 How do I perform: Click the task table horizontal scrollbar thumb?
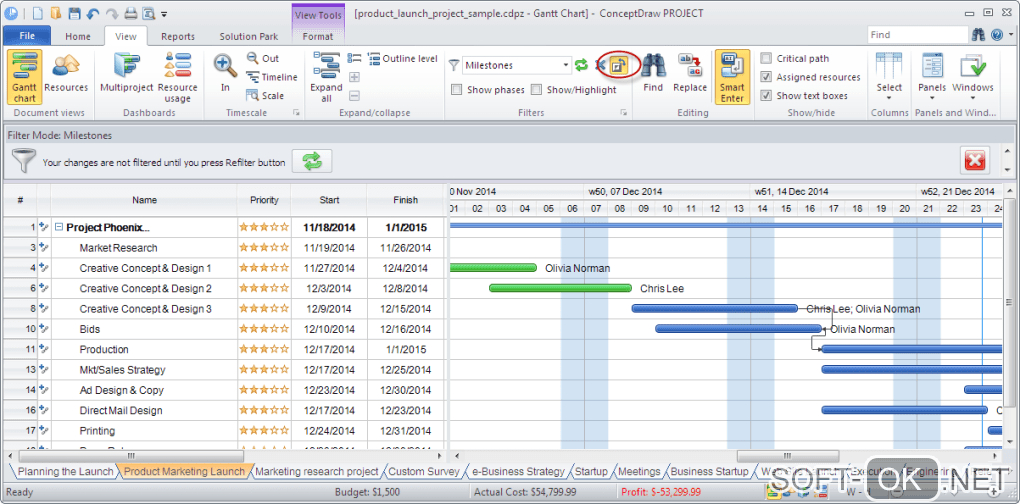click(130, 456)
